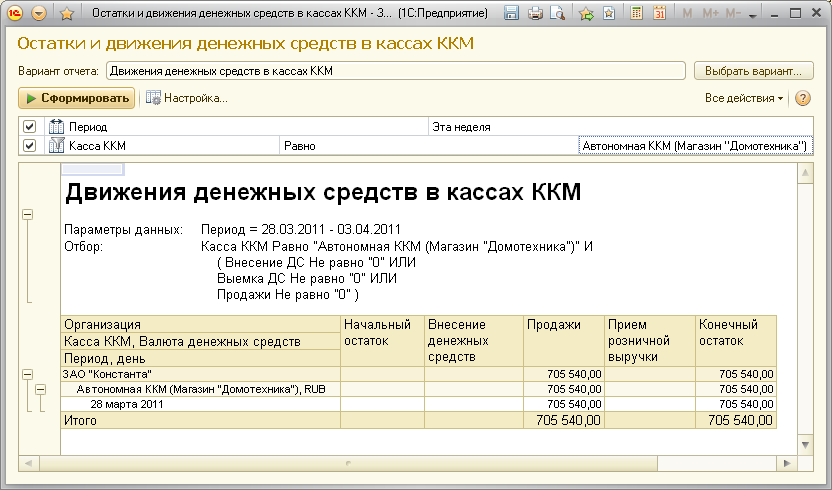This screenshot has width=832, height=490.
Task: Click the Итого row label
Action: click(x=81, y=420)
